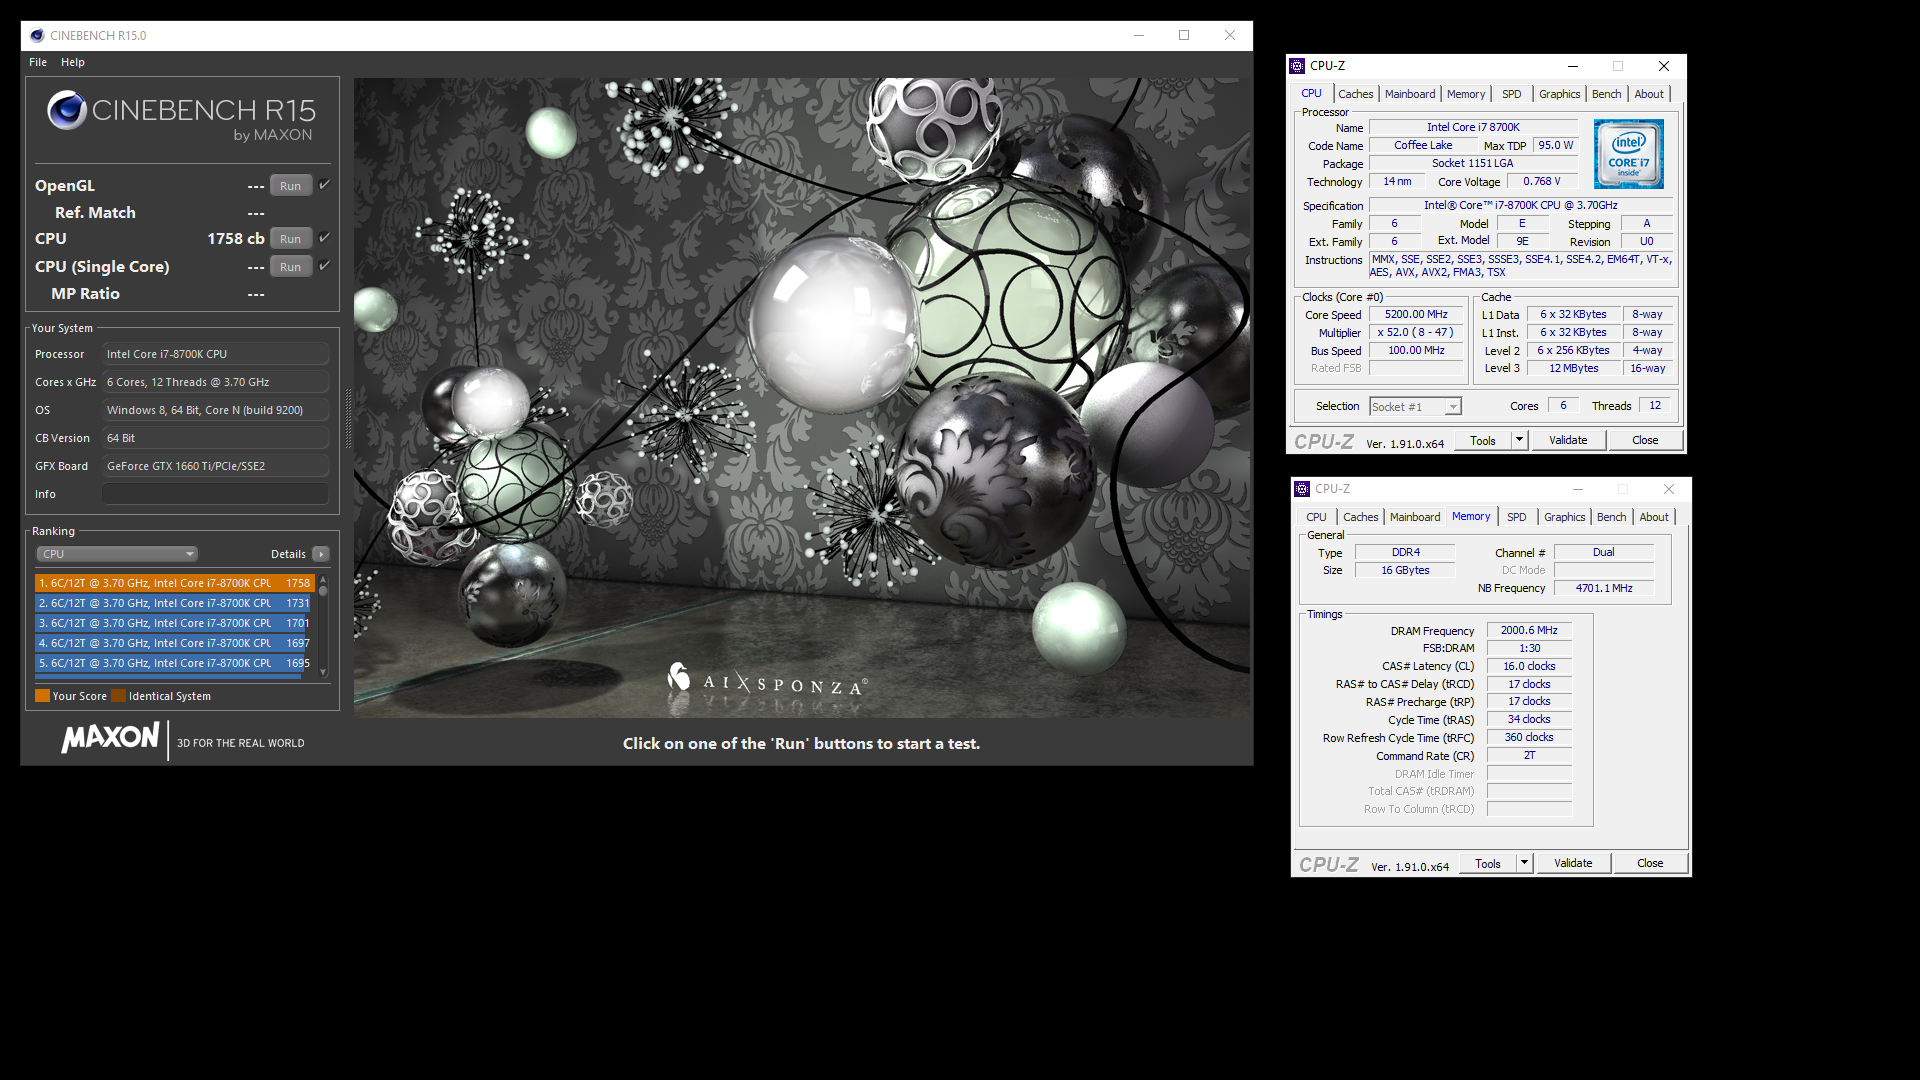This screenshot has height=1080, width=1920.
Task: Run the OpenGL benchmark
Action: (291, 186)
